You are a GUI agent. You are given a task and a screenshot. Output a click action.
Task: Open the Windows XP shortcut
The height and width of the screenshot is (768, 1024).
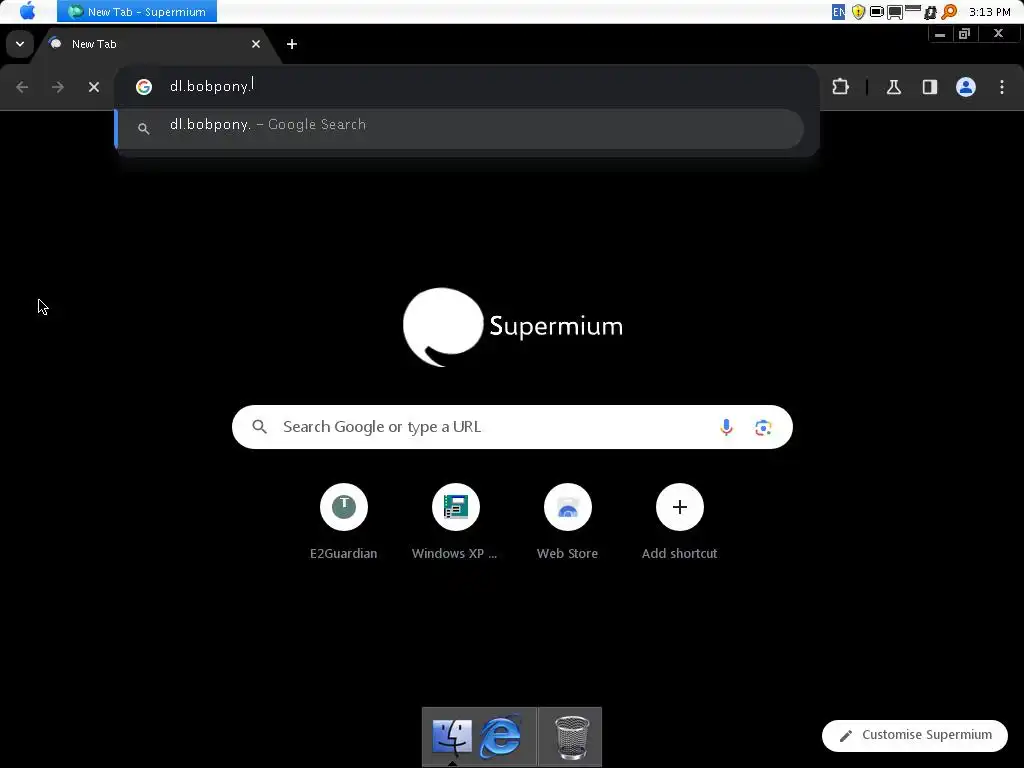(x=455, y=522)
